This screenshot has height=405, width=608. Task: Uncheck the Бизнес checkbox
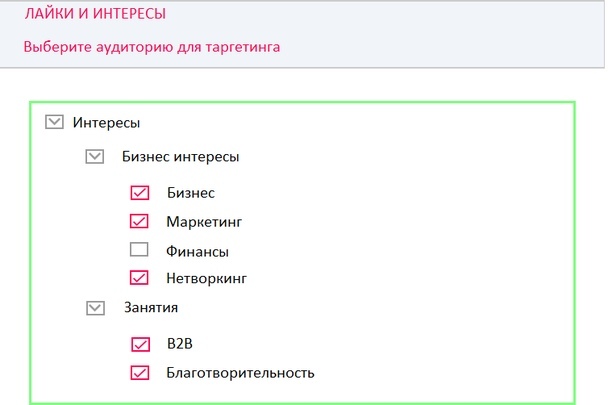click(x=140, y=192)
